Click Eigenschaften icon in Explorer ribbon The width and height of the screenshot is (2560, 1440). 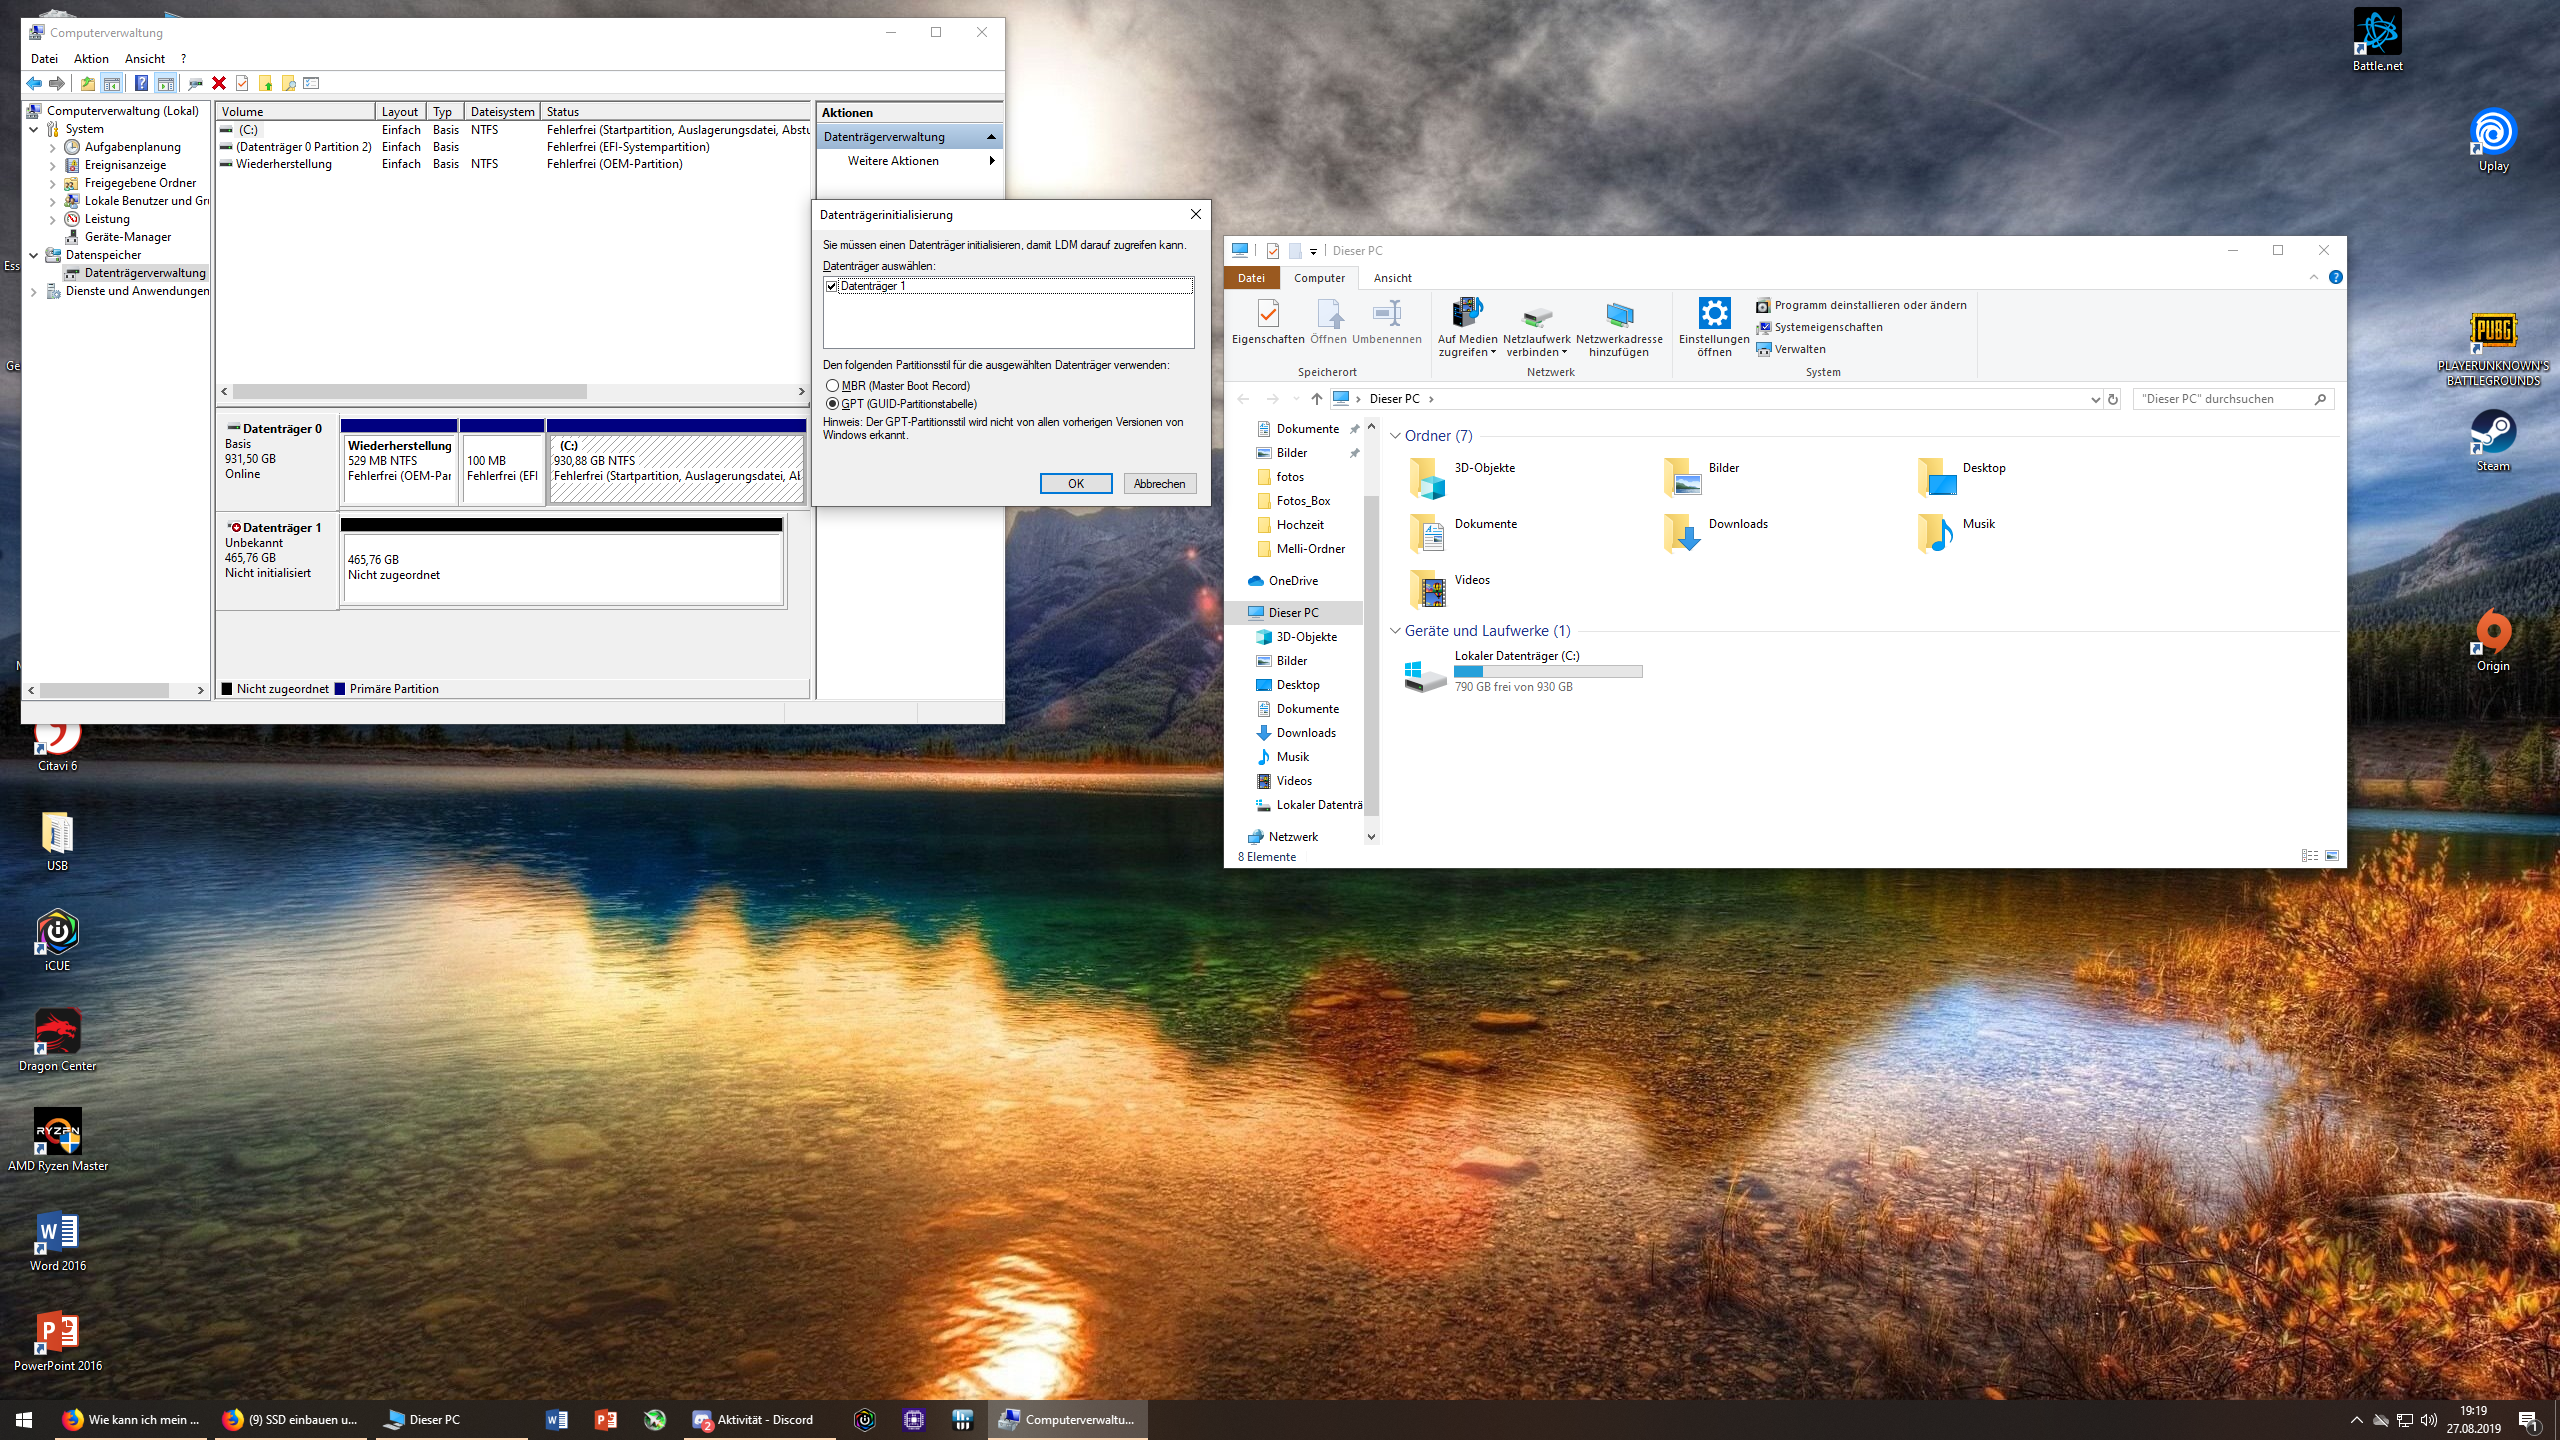point(1267,314)
